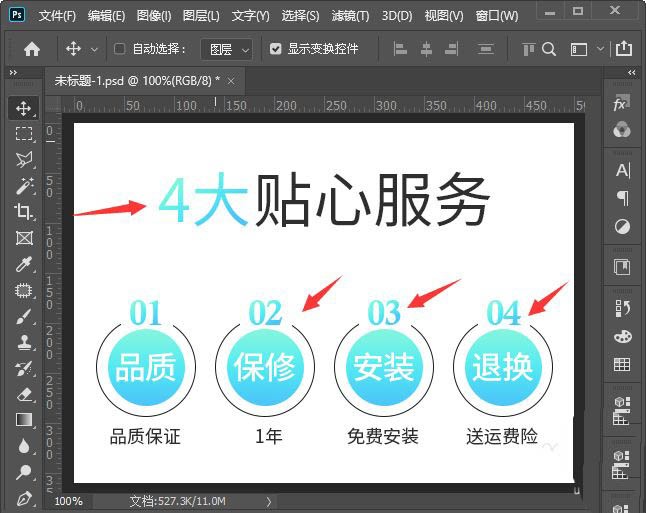Select the Crop tool
Image resolution: width=646 pixels, height=513 pixels.
[x=24, y=211]
